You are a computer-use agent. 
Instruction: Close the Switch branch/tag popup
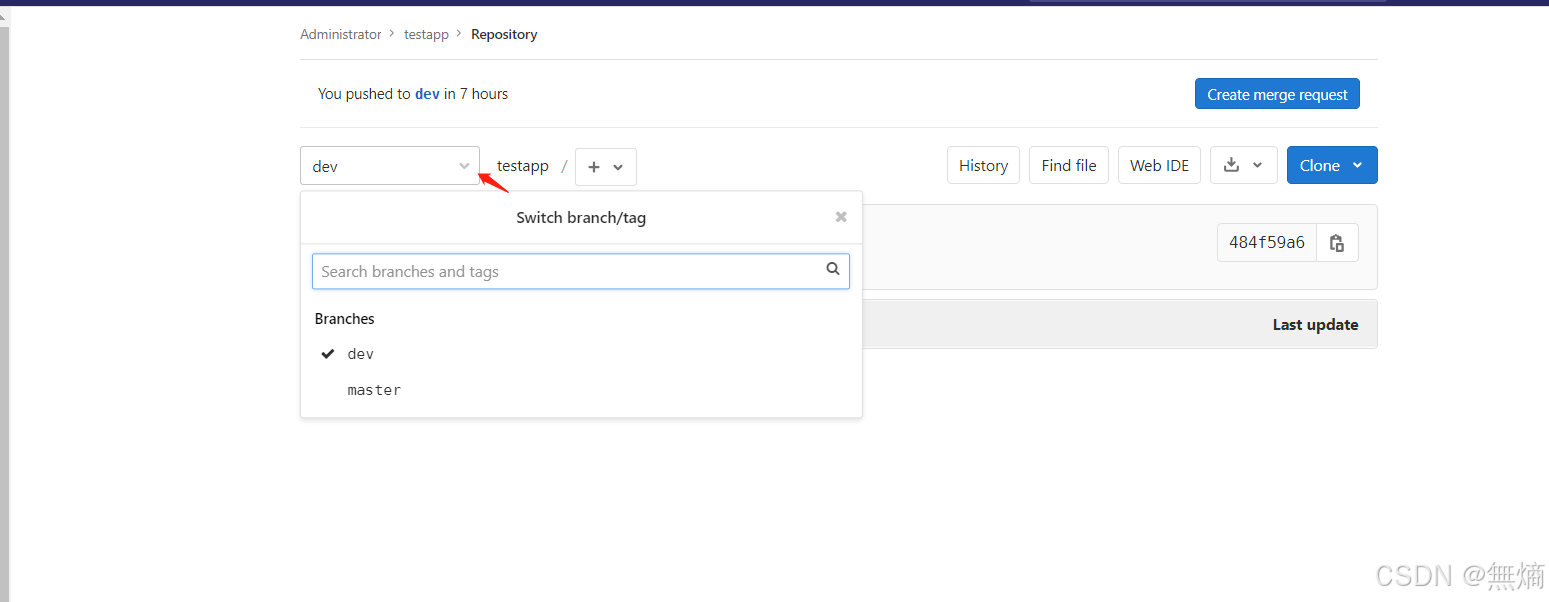point(841,217)
